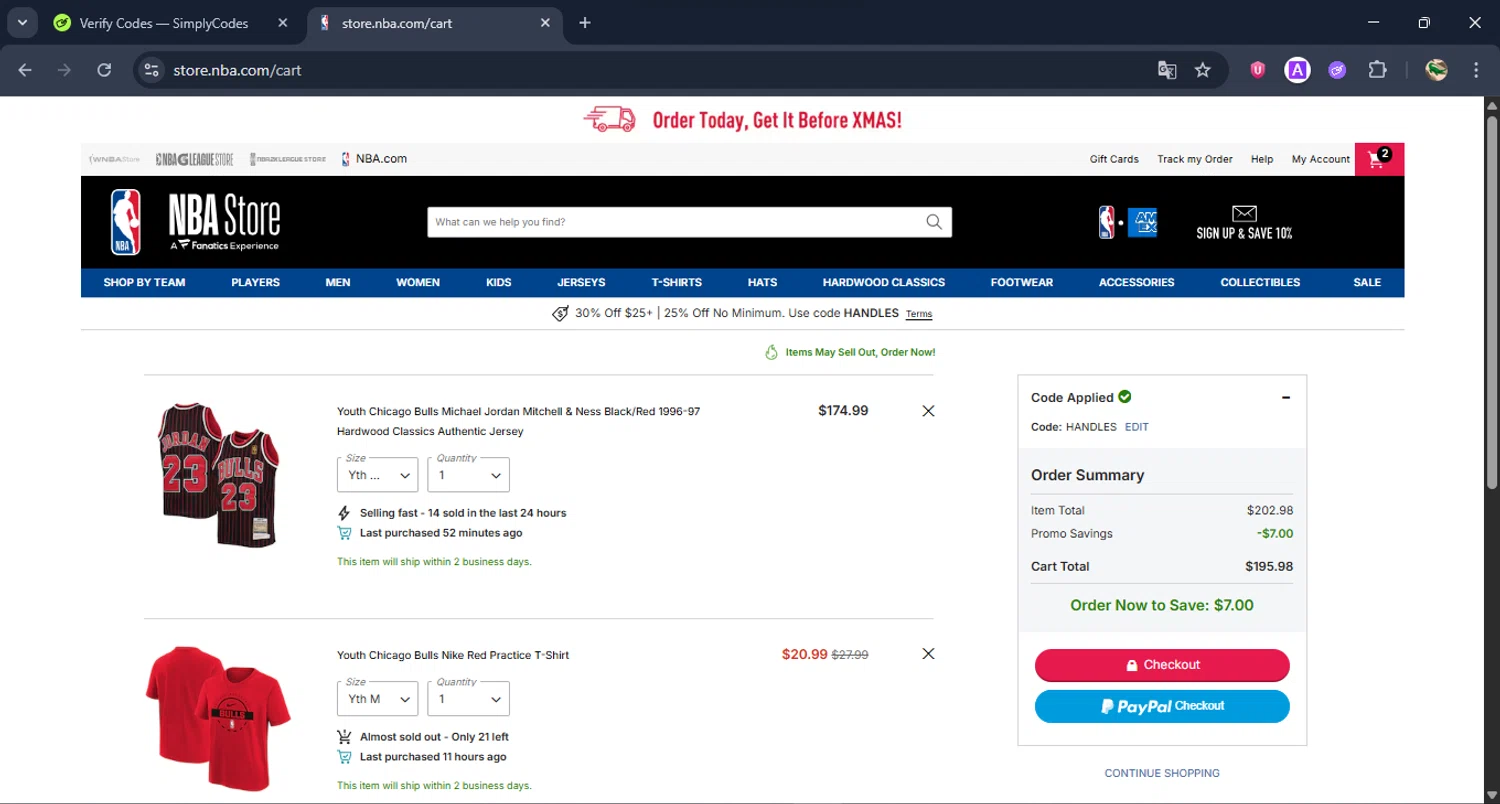The height and width of the screenshot is (804, 1500).
Task: Edit the applied HANDLES promo code
Action: pos(1137,427)
